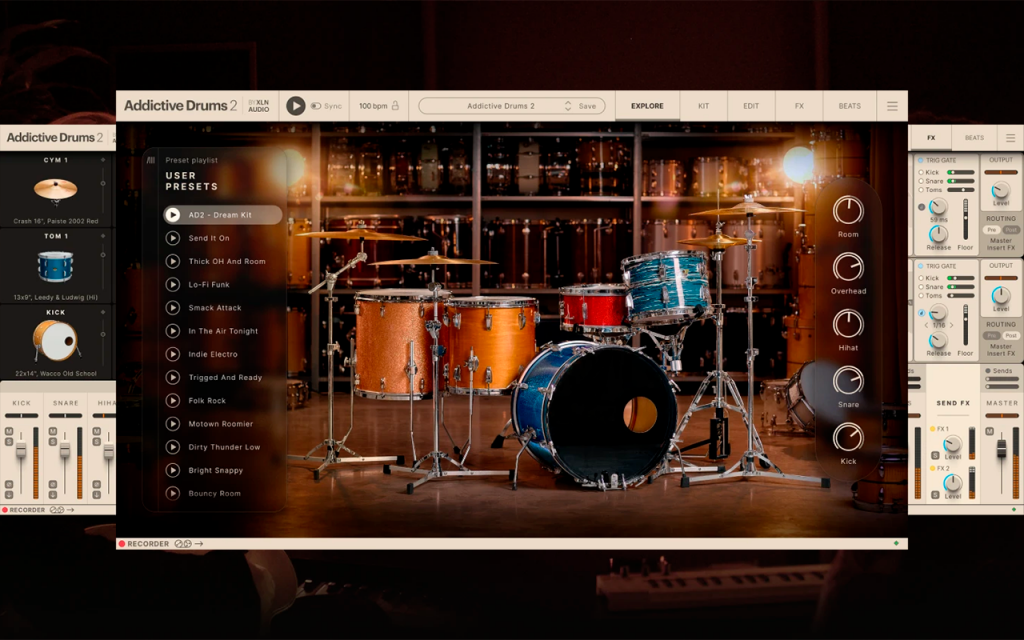The height and width of the screenshot is (640, 1024).
Task: Click the 59 ms gate time knob
Action: point(938,207)
